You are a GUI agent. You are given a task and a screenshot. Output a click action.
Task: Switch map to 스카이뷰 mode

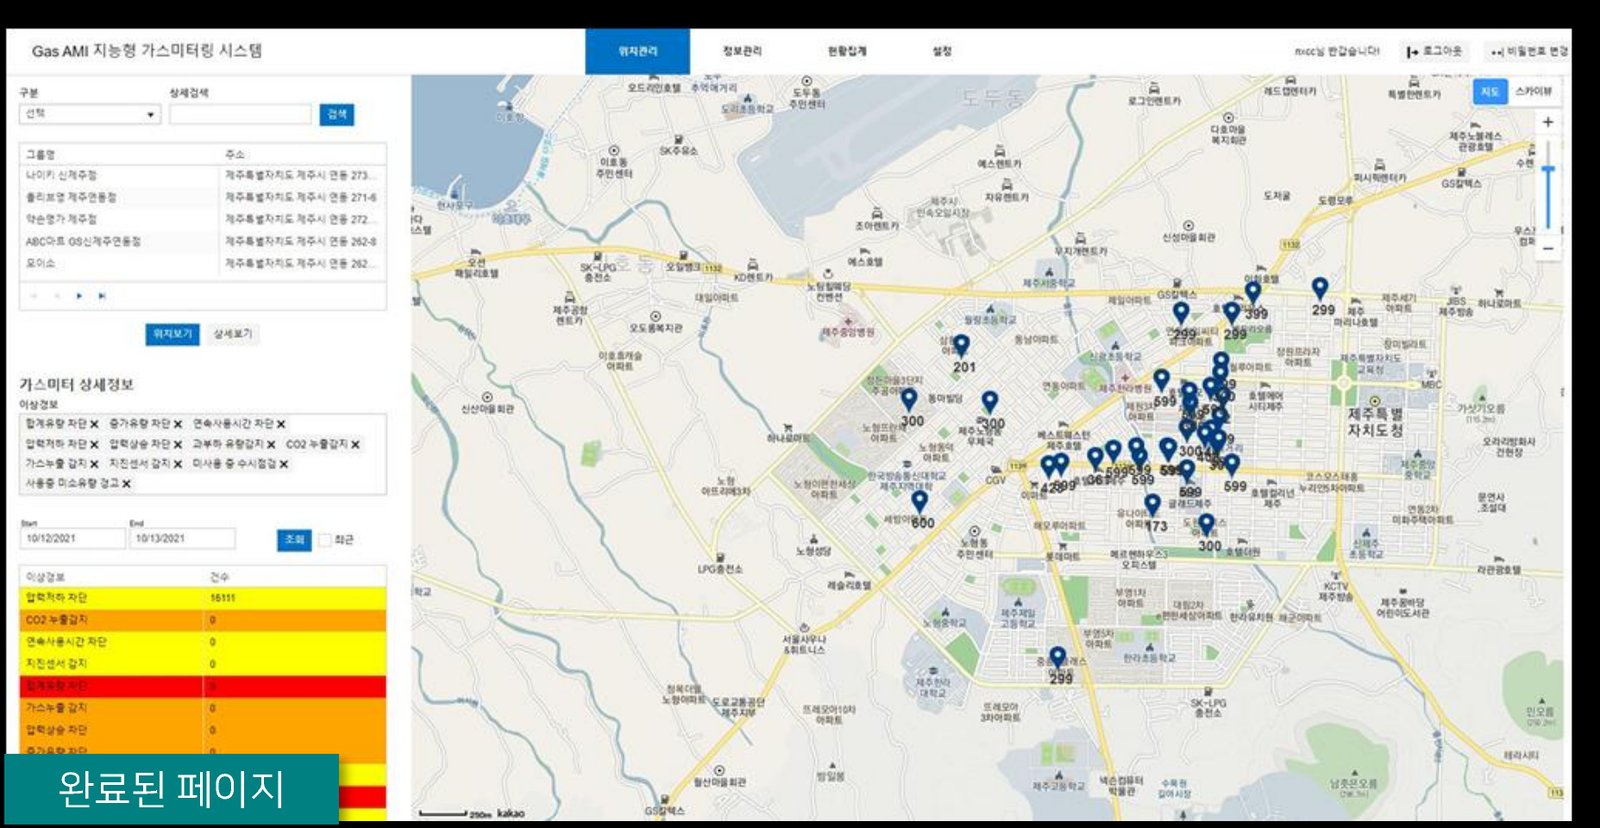1533,91
